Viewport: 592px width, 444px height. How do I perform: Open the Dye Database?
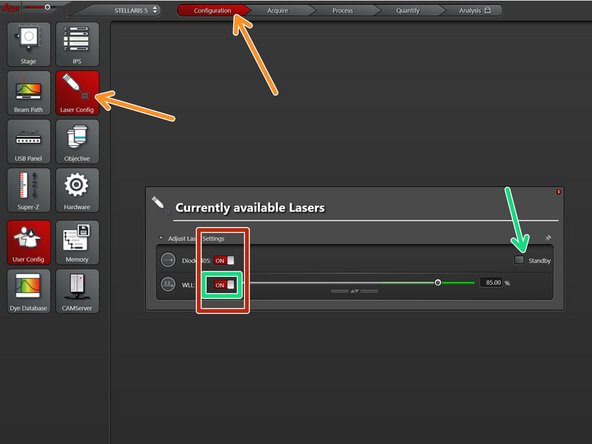29,291
